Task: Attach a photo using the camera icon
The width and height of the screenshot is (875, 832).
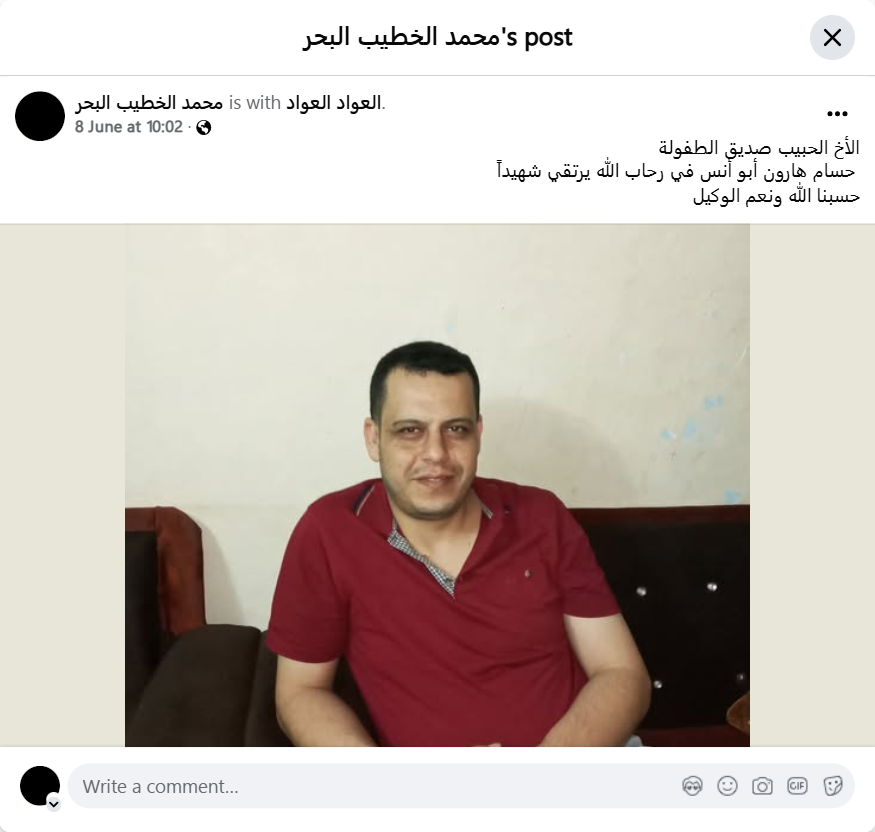Action: [762, 786]
